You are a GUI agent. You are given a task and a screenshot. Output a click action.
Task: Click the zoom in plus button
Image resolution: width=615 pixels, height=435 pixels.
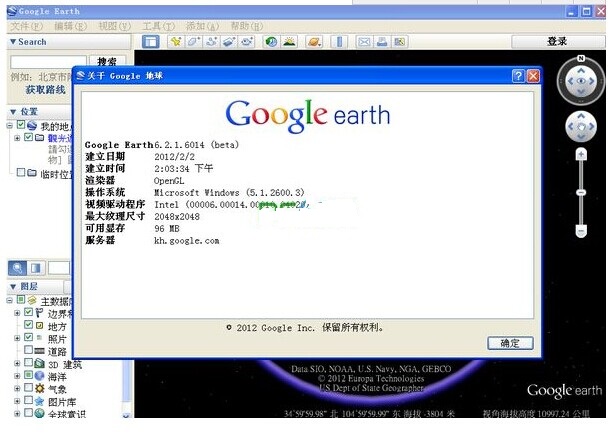point(581,155)
